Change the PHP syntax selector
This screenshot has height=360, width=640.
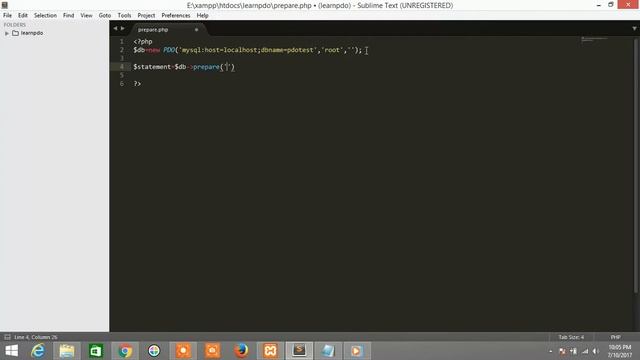[616, 337]
